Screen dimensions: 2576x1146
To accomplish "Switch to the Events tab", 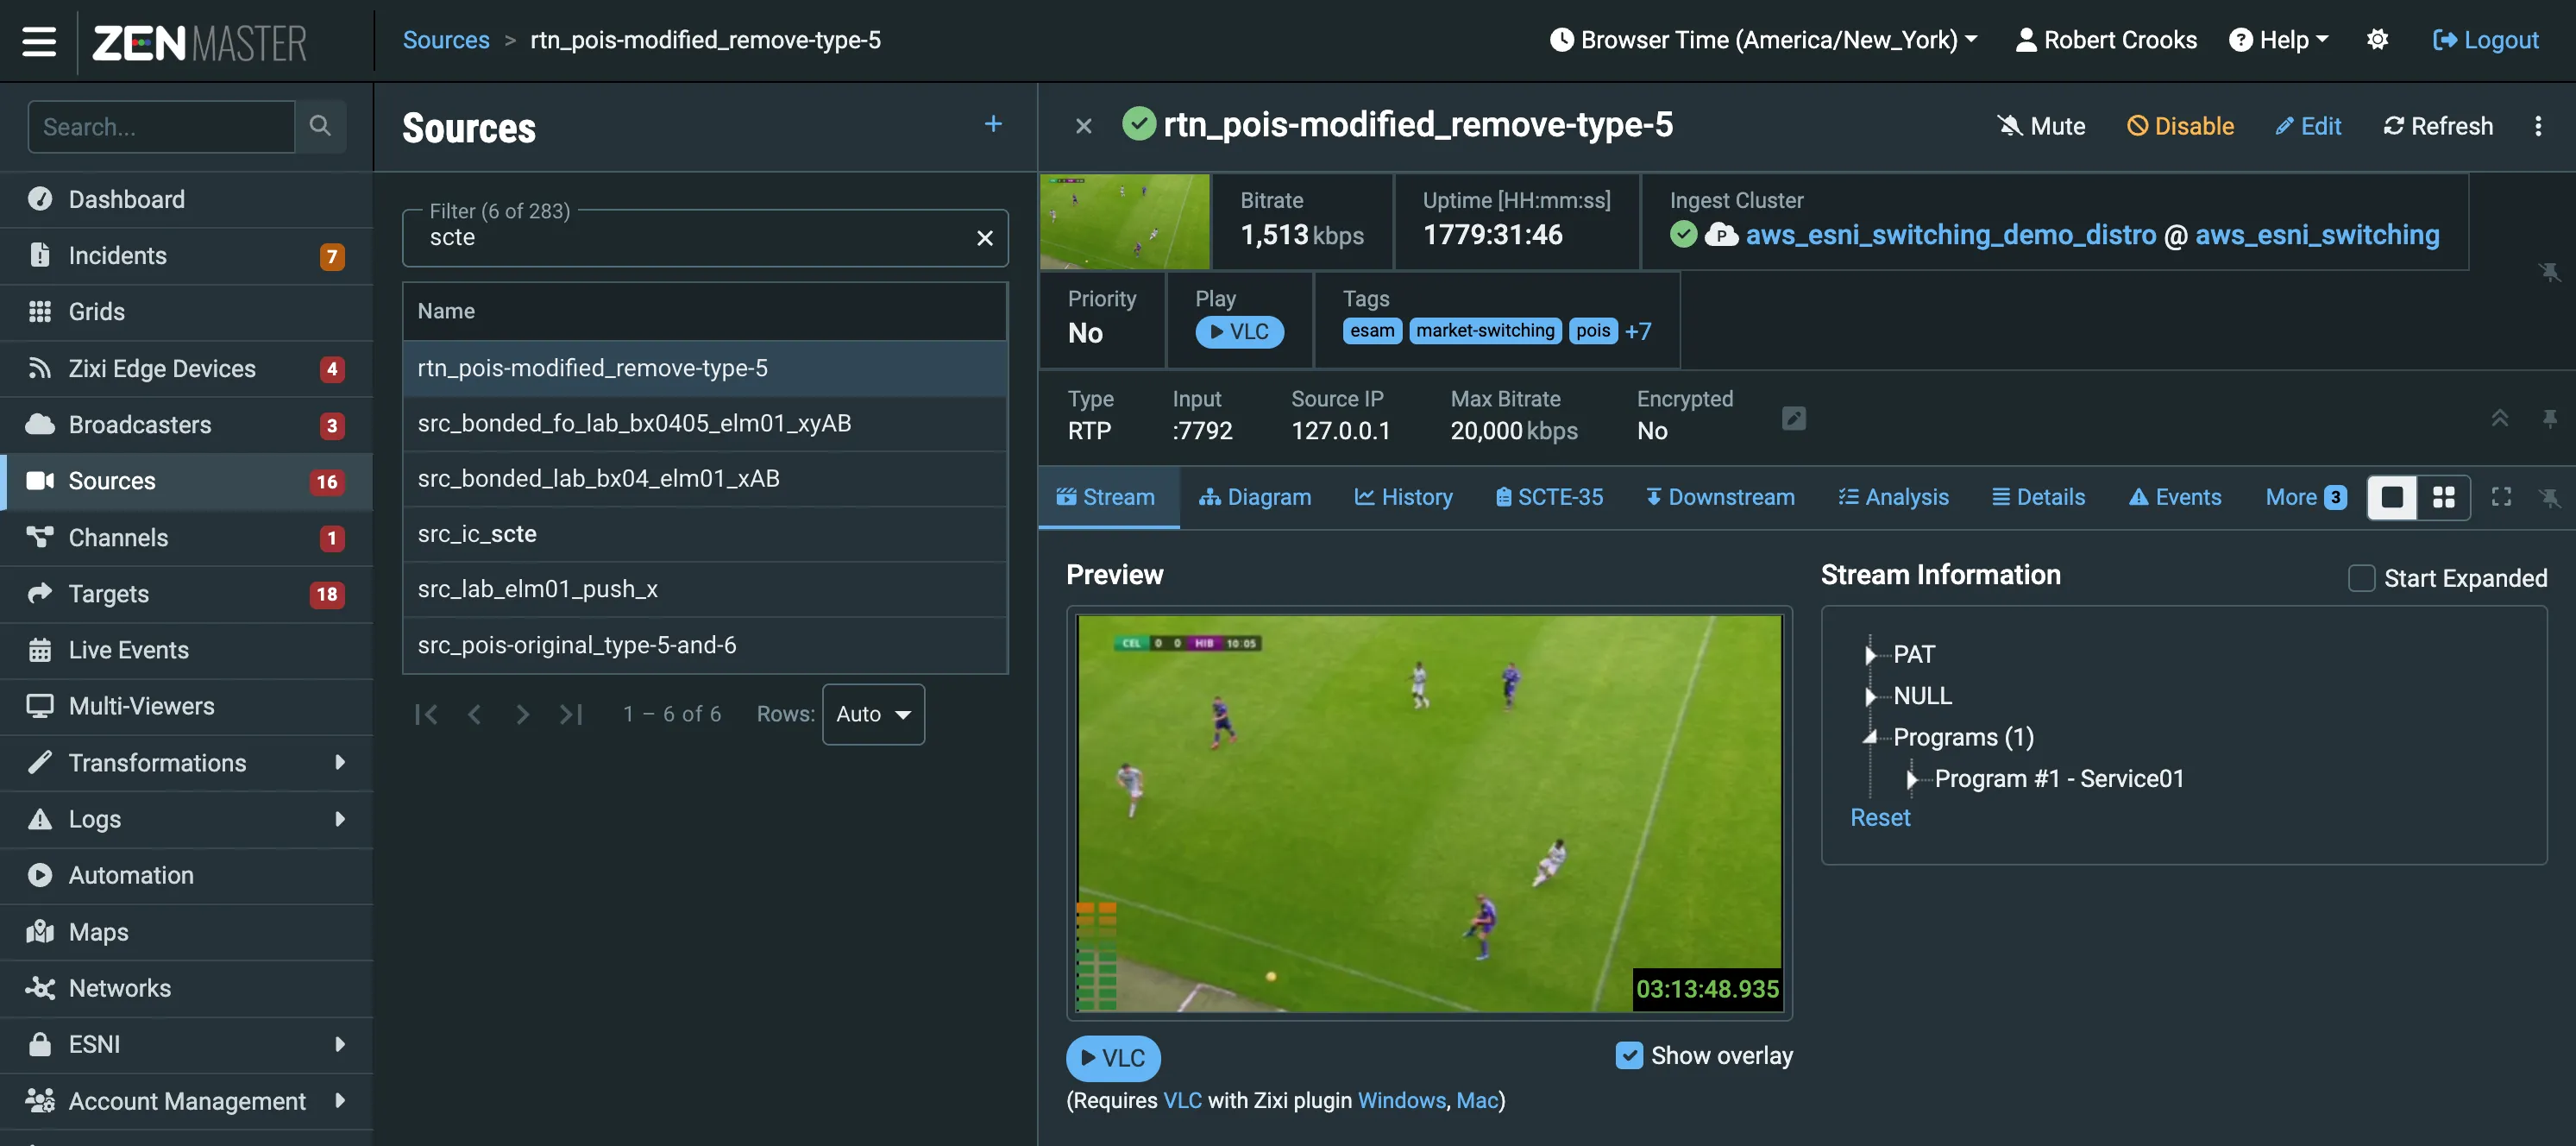I will (2175, 497).
